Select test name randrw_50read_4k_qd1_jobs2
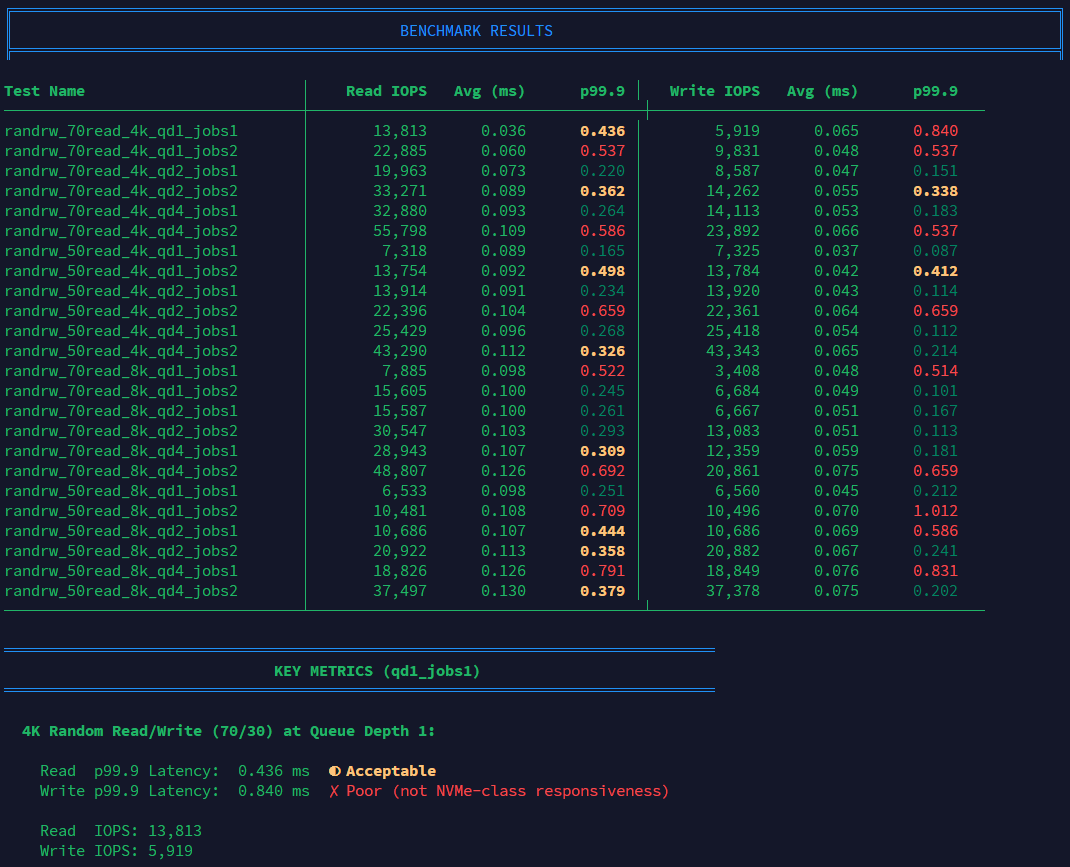The width and height of the screenshot is (1070, 867). tap(121, 271)
